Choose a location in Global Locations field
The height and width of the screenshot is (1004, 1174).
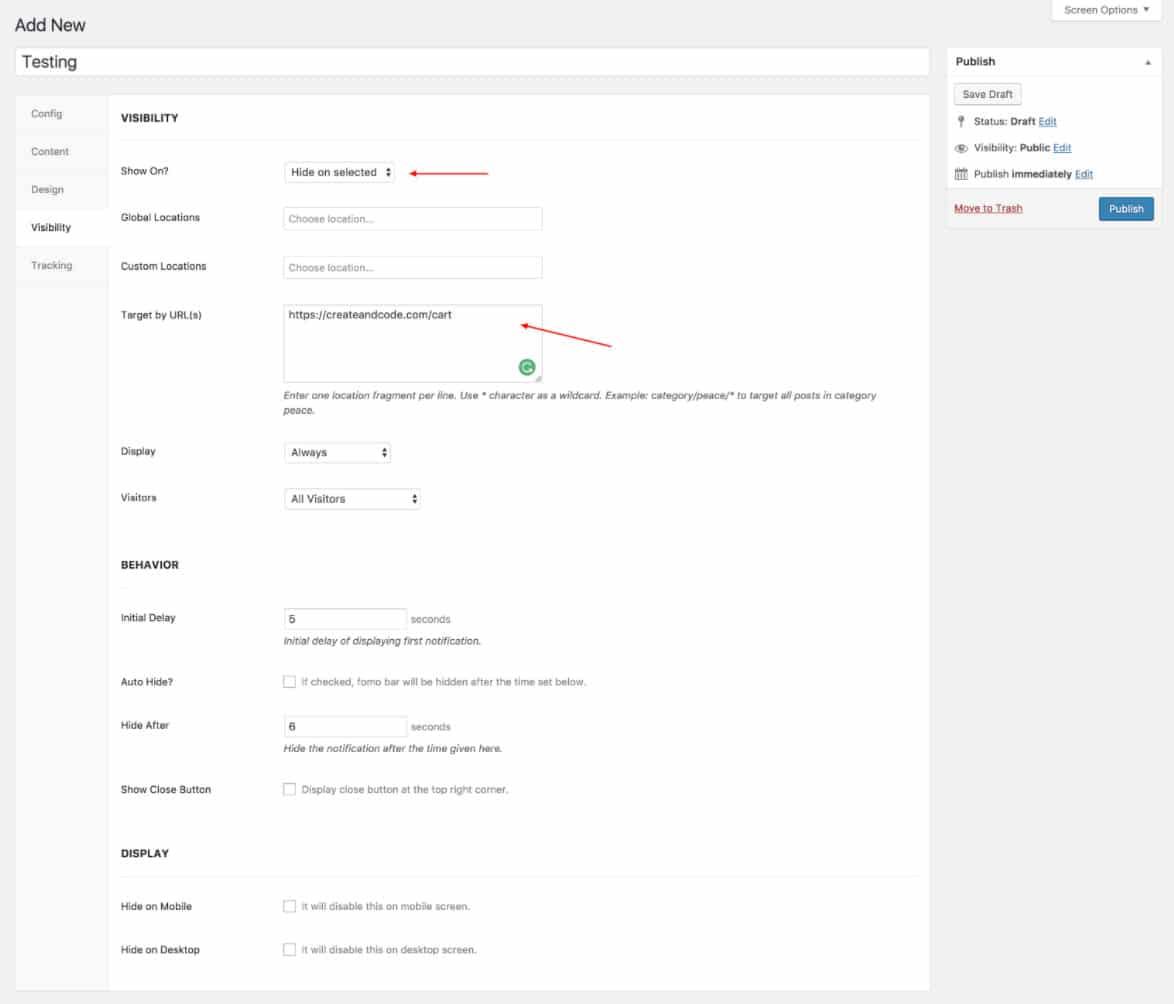click(x=413, y=219)
